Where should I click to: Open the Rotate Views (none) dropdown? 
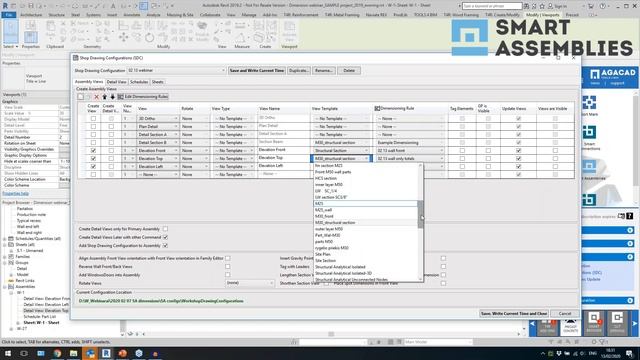[x=249, y=283]
